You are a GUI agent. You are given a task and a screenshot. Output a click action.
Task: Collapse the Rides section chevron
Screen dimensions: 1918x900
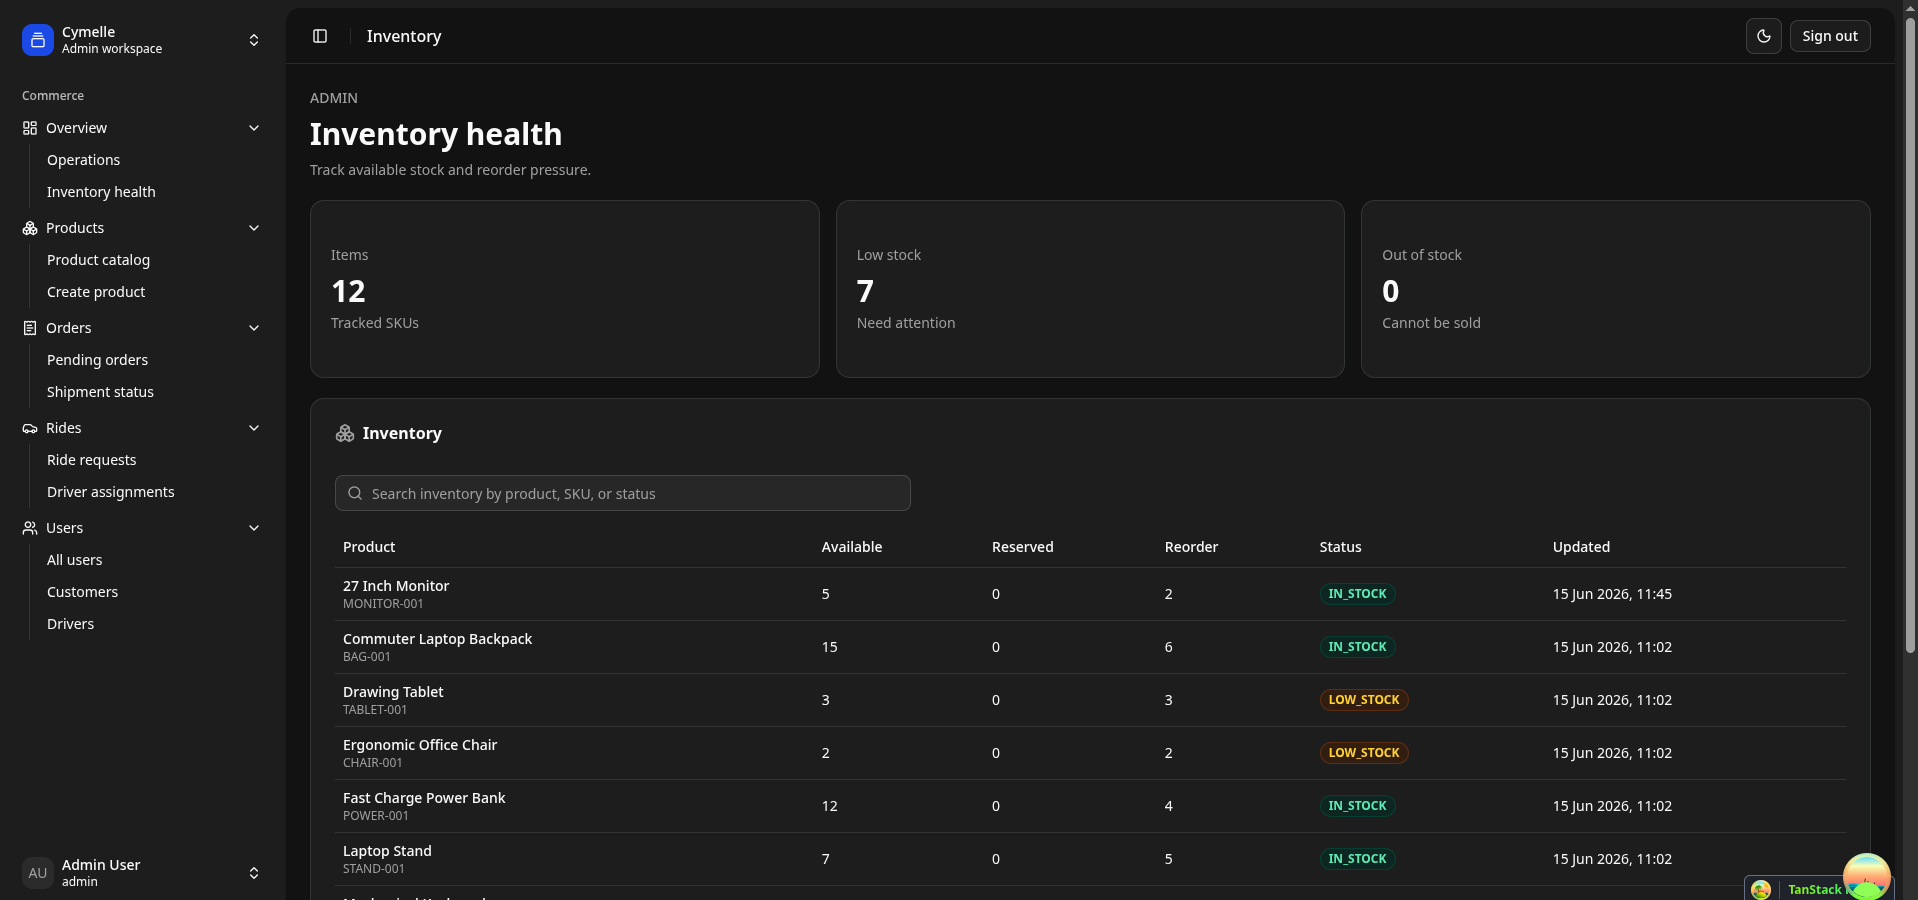[x=254, y=428]
